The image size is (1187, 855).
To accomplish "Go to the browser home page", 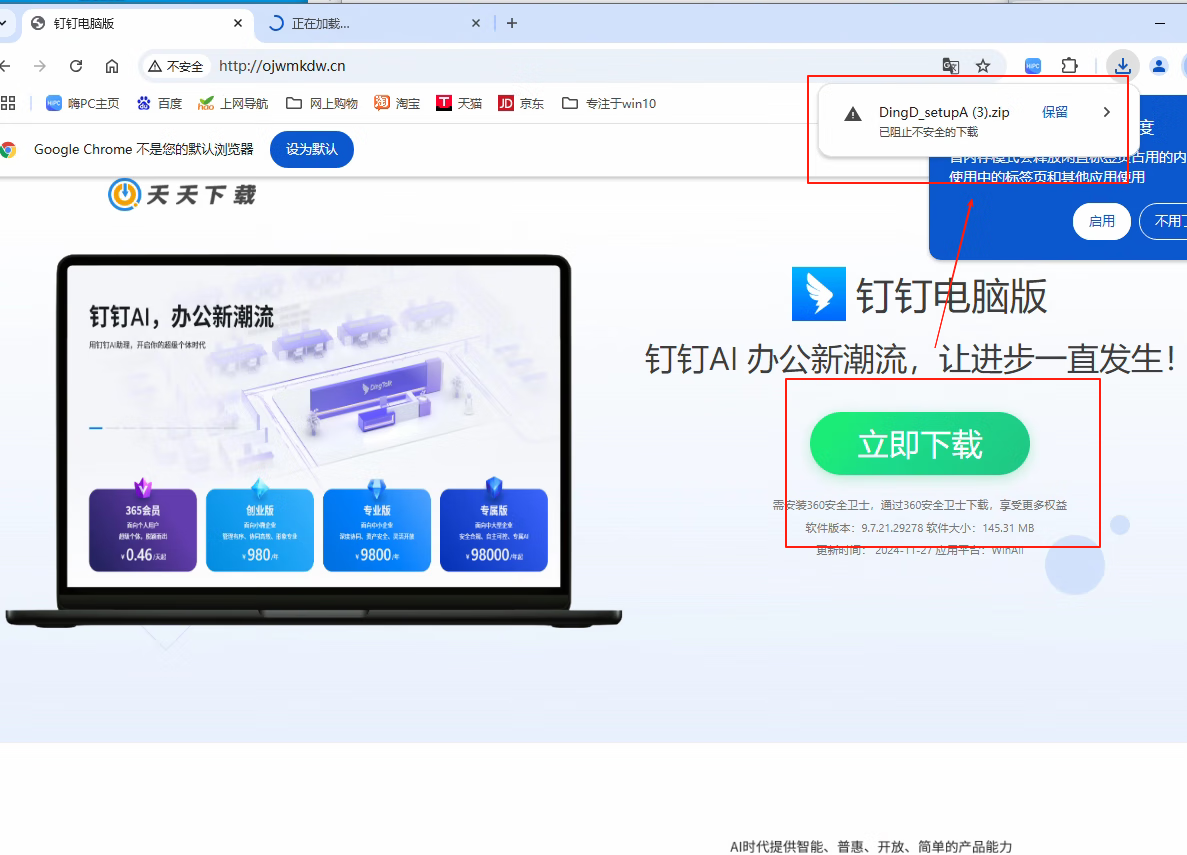I will (112, 66).
